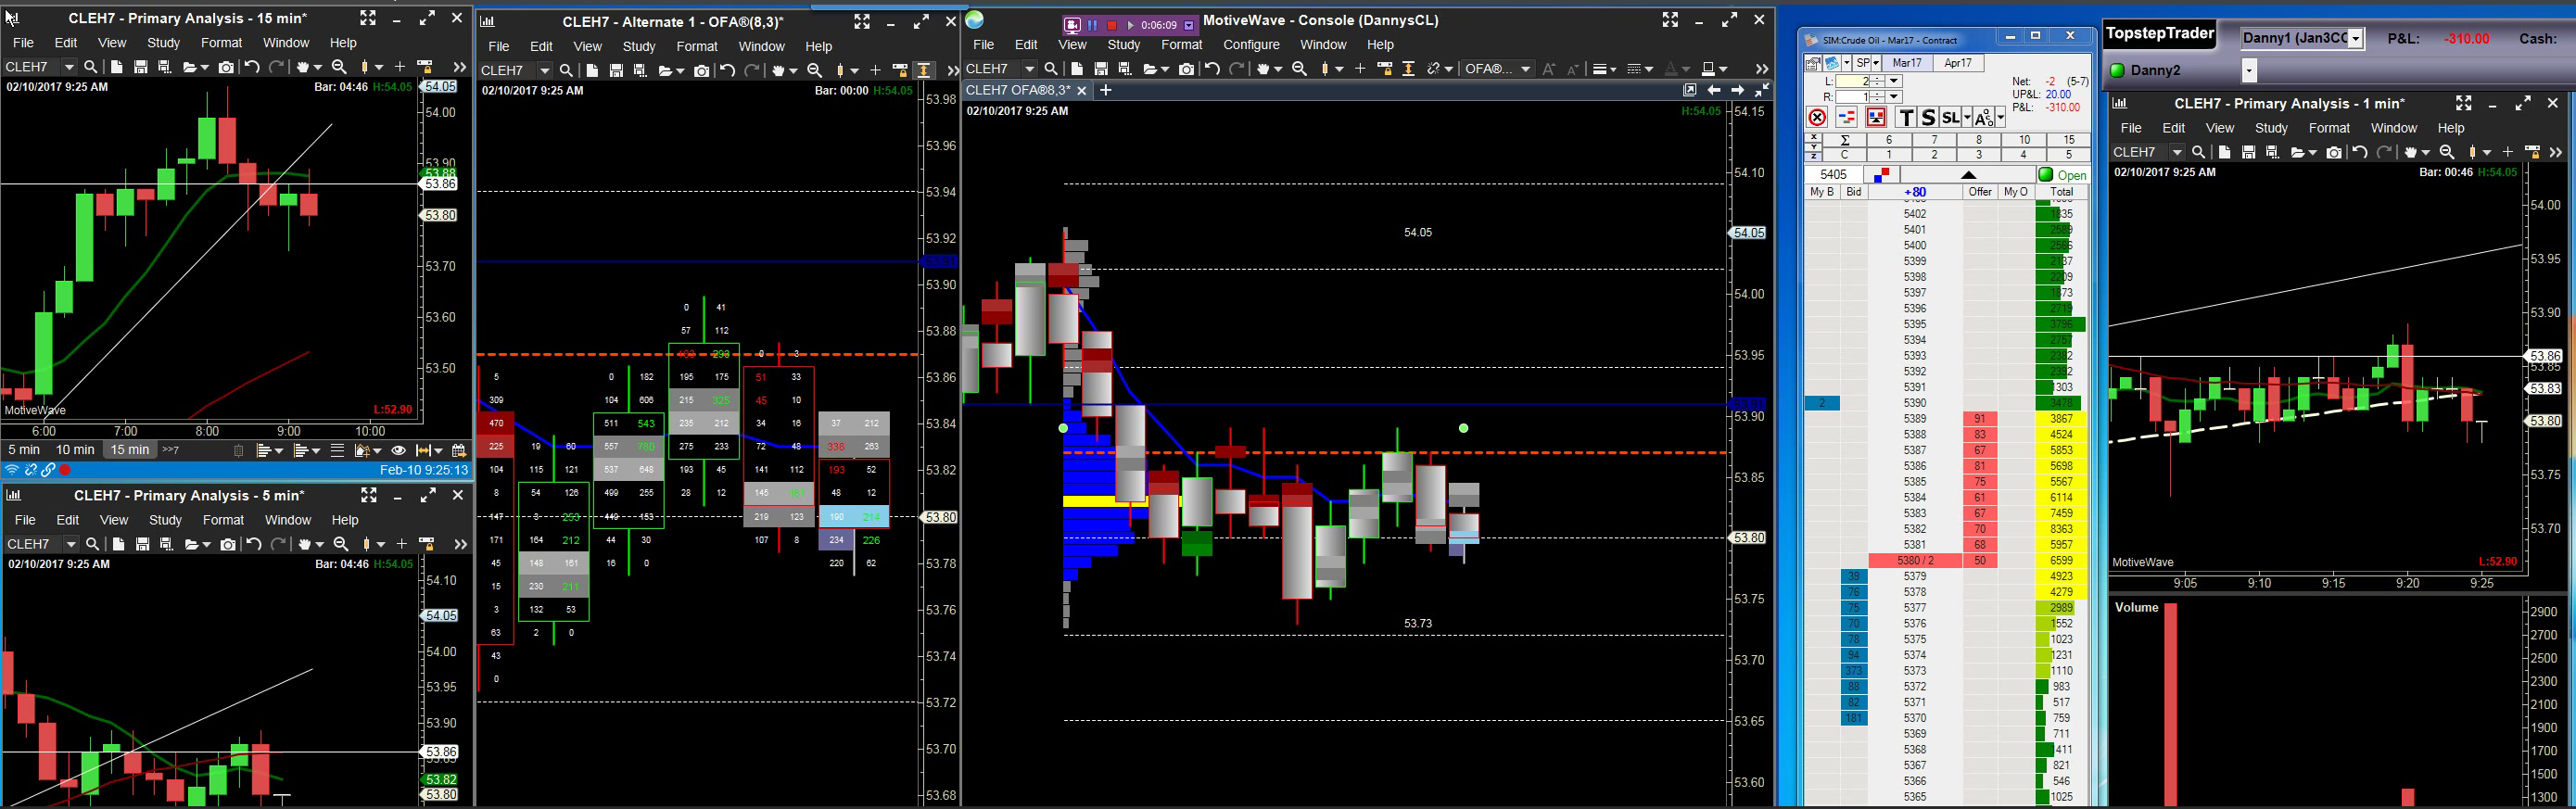Take a snapshot of the 15 min chart
2576x809 pixels.
click(x=226, y=67)
